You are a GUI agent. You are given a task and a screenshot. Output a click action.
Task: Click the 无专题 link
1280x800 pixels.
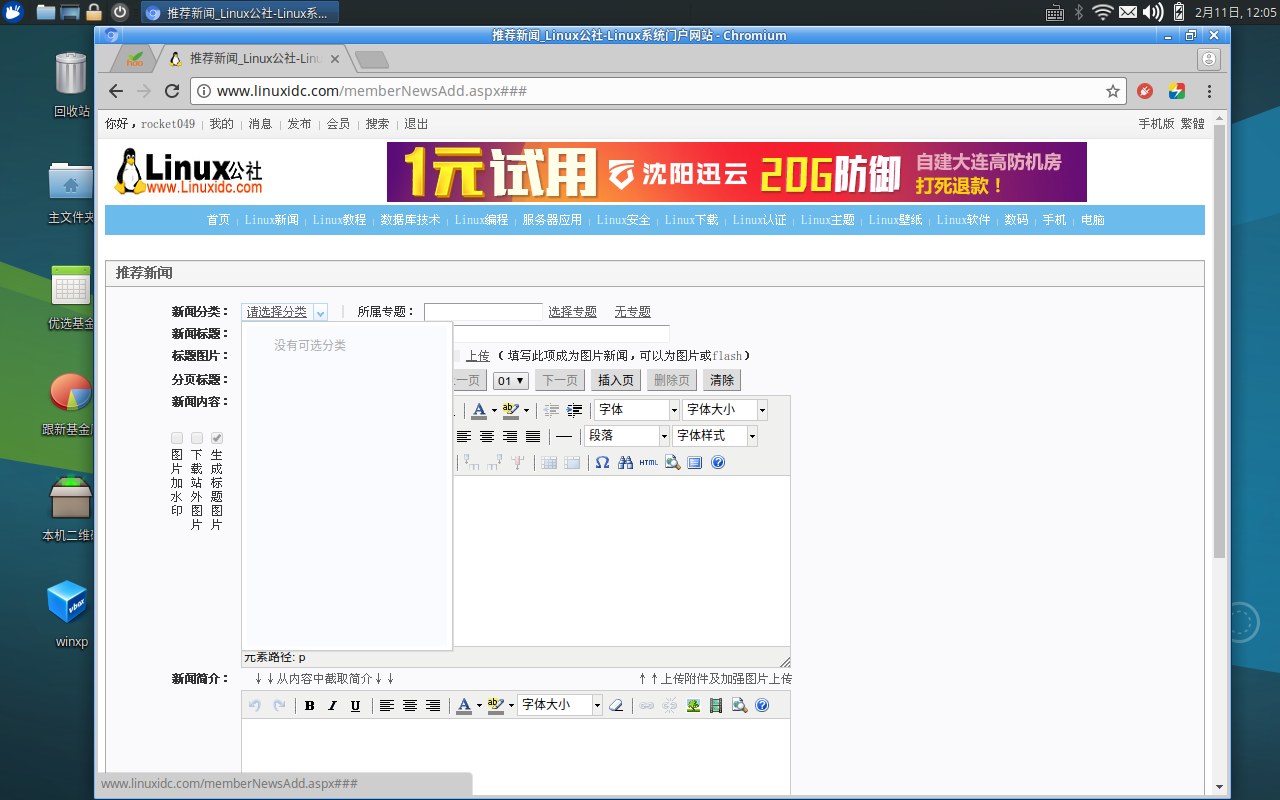click(x=633, y=312)
